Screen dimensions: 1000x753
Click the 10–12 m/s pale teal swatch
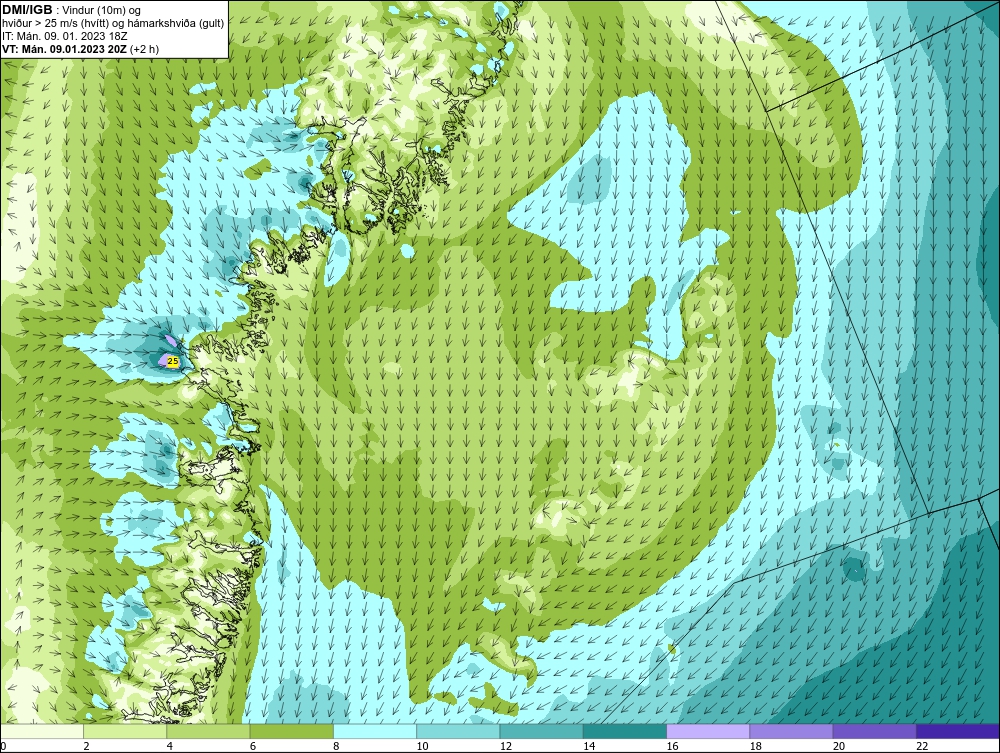pos(458,731)
